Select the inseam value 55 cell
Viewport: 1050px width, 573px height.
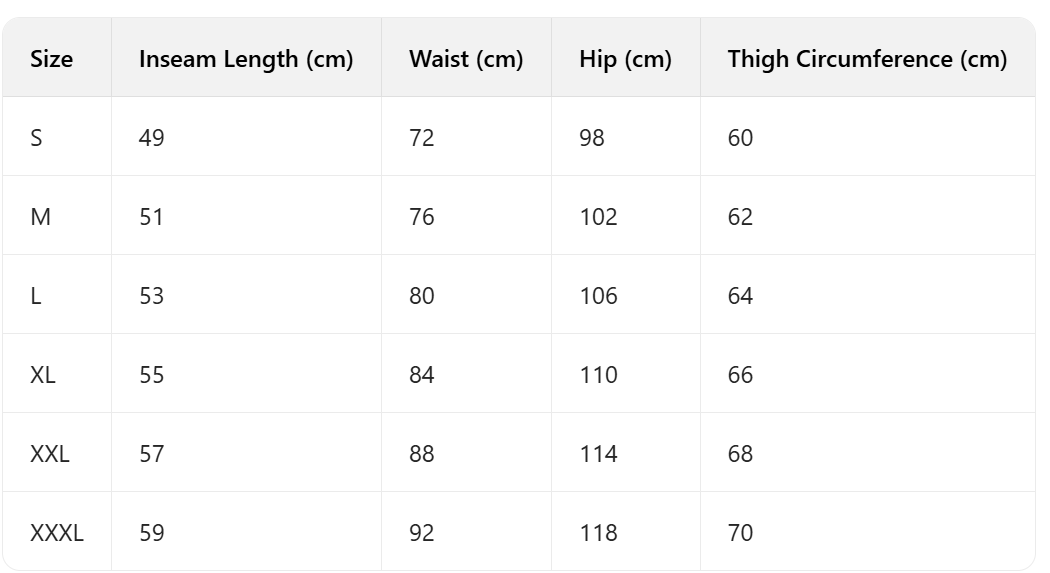tap(152, 375)
